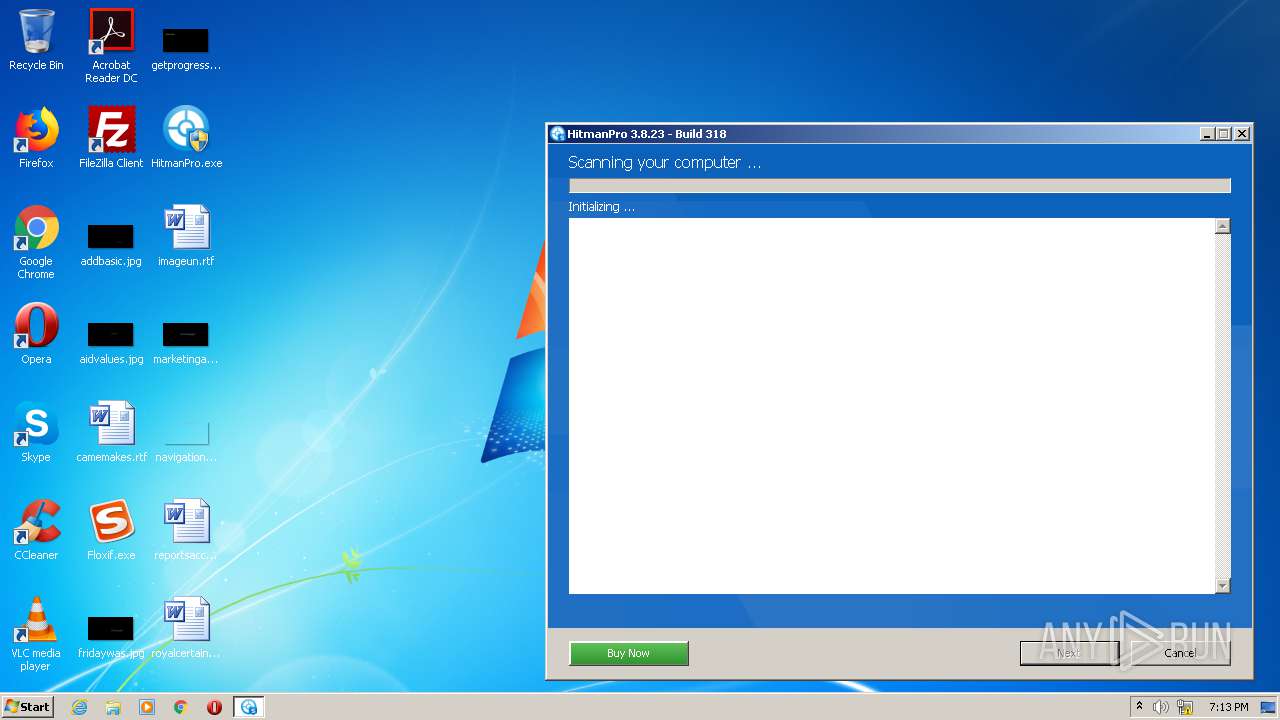Click 'Initializing ...' status text
1280x720 pixels.
point(601,207)
